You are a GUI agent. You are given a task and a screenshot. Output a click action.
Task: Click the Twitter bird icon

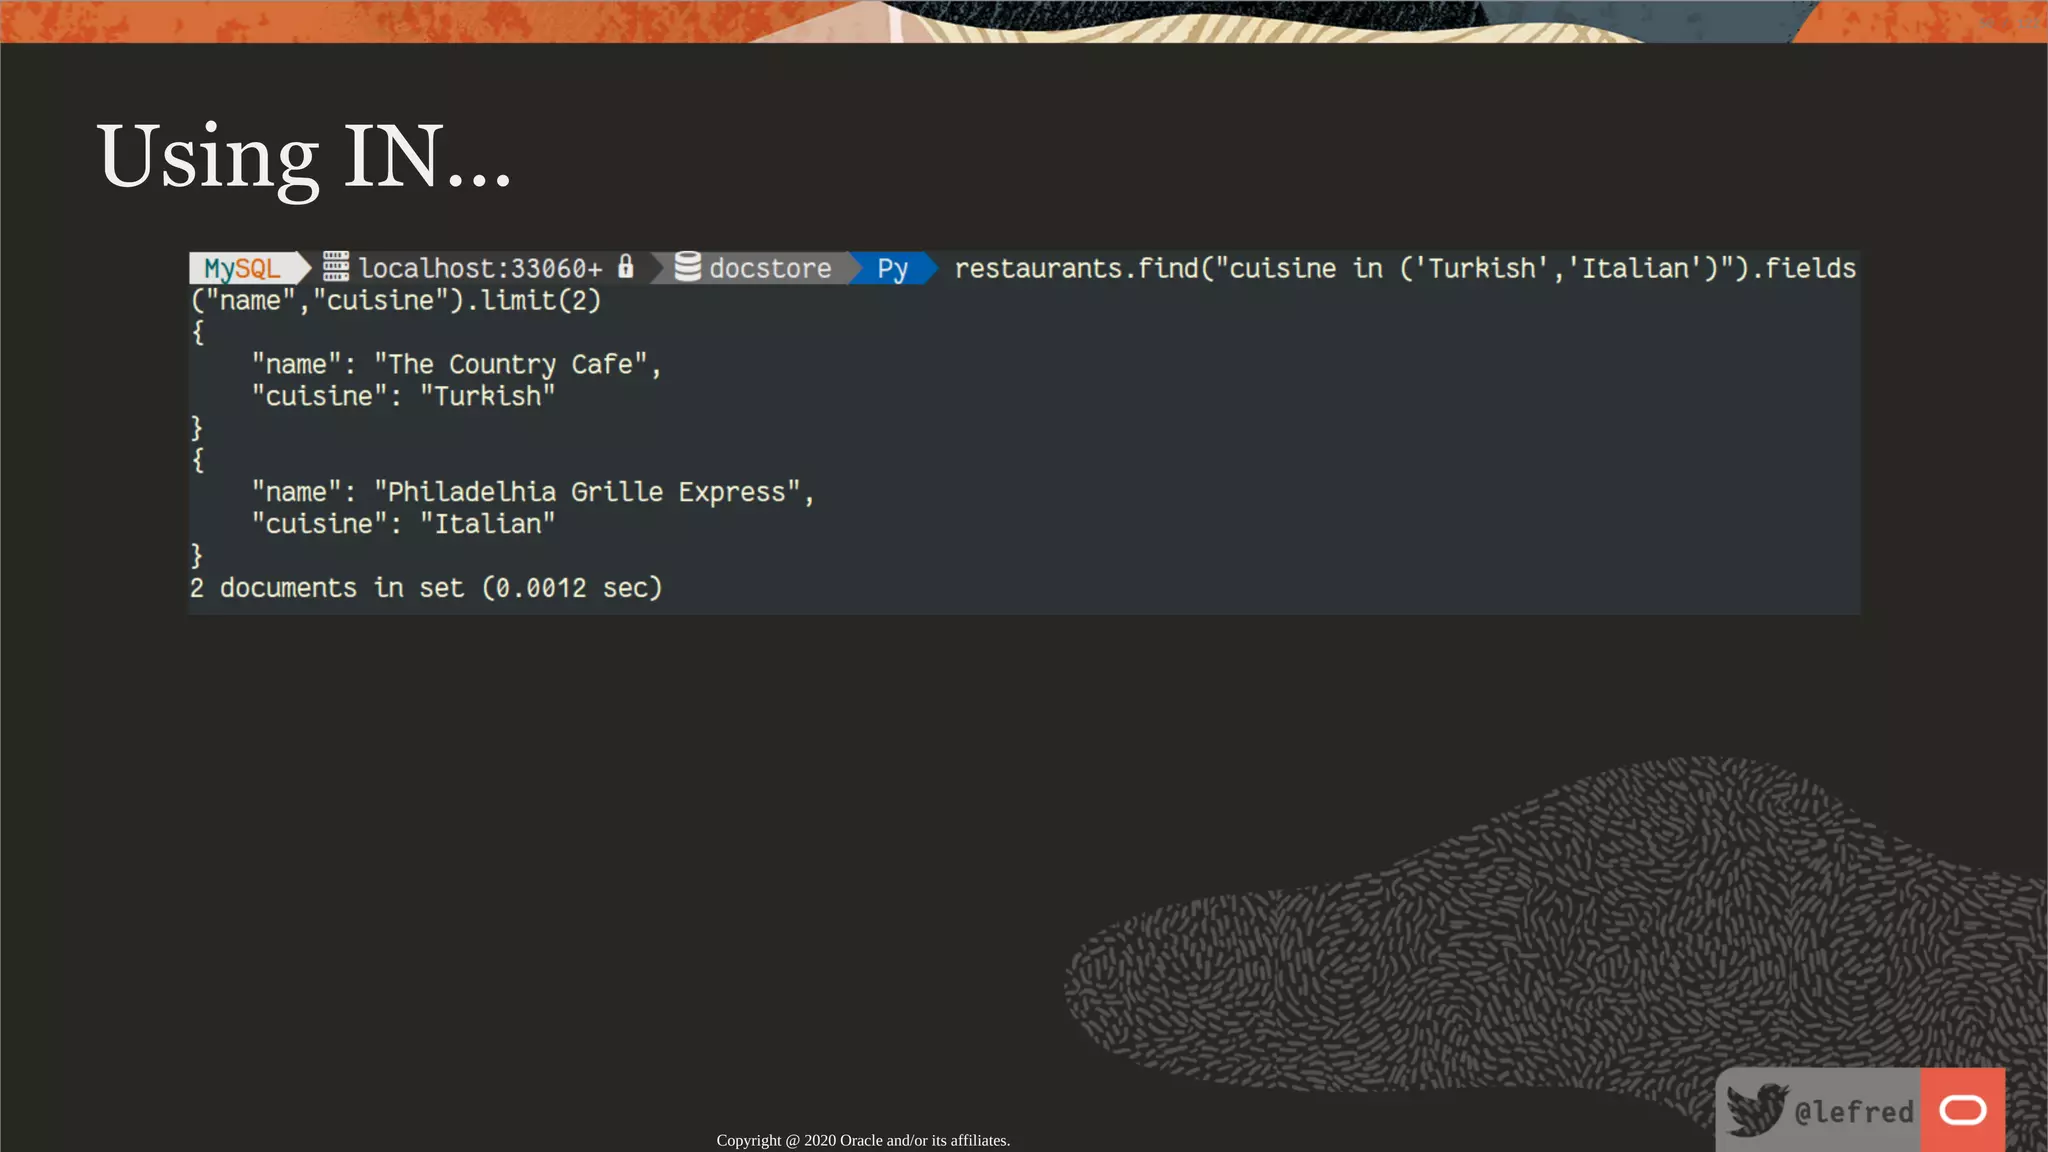point(1756,1109)
